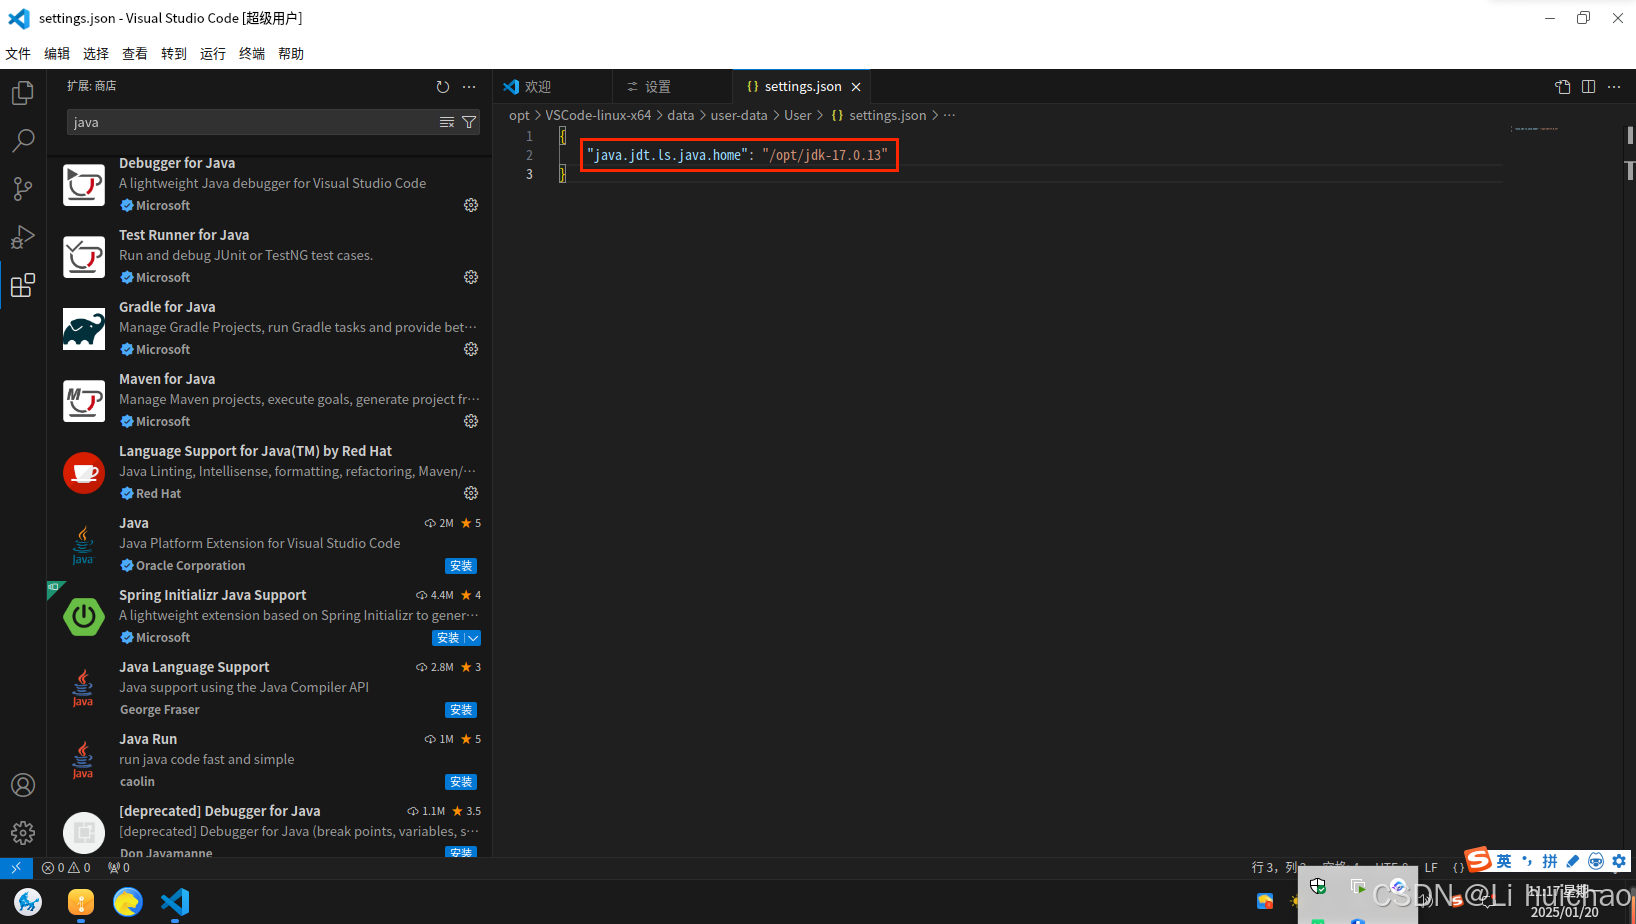The image size is (1636, 924).
Task: Open the 'data' breadcrumb dropdown
Action: [681, 115]
